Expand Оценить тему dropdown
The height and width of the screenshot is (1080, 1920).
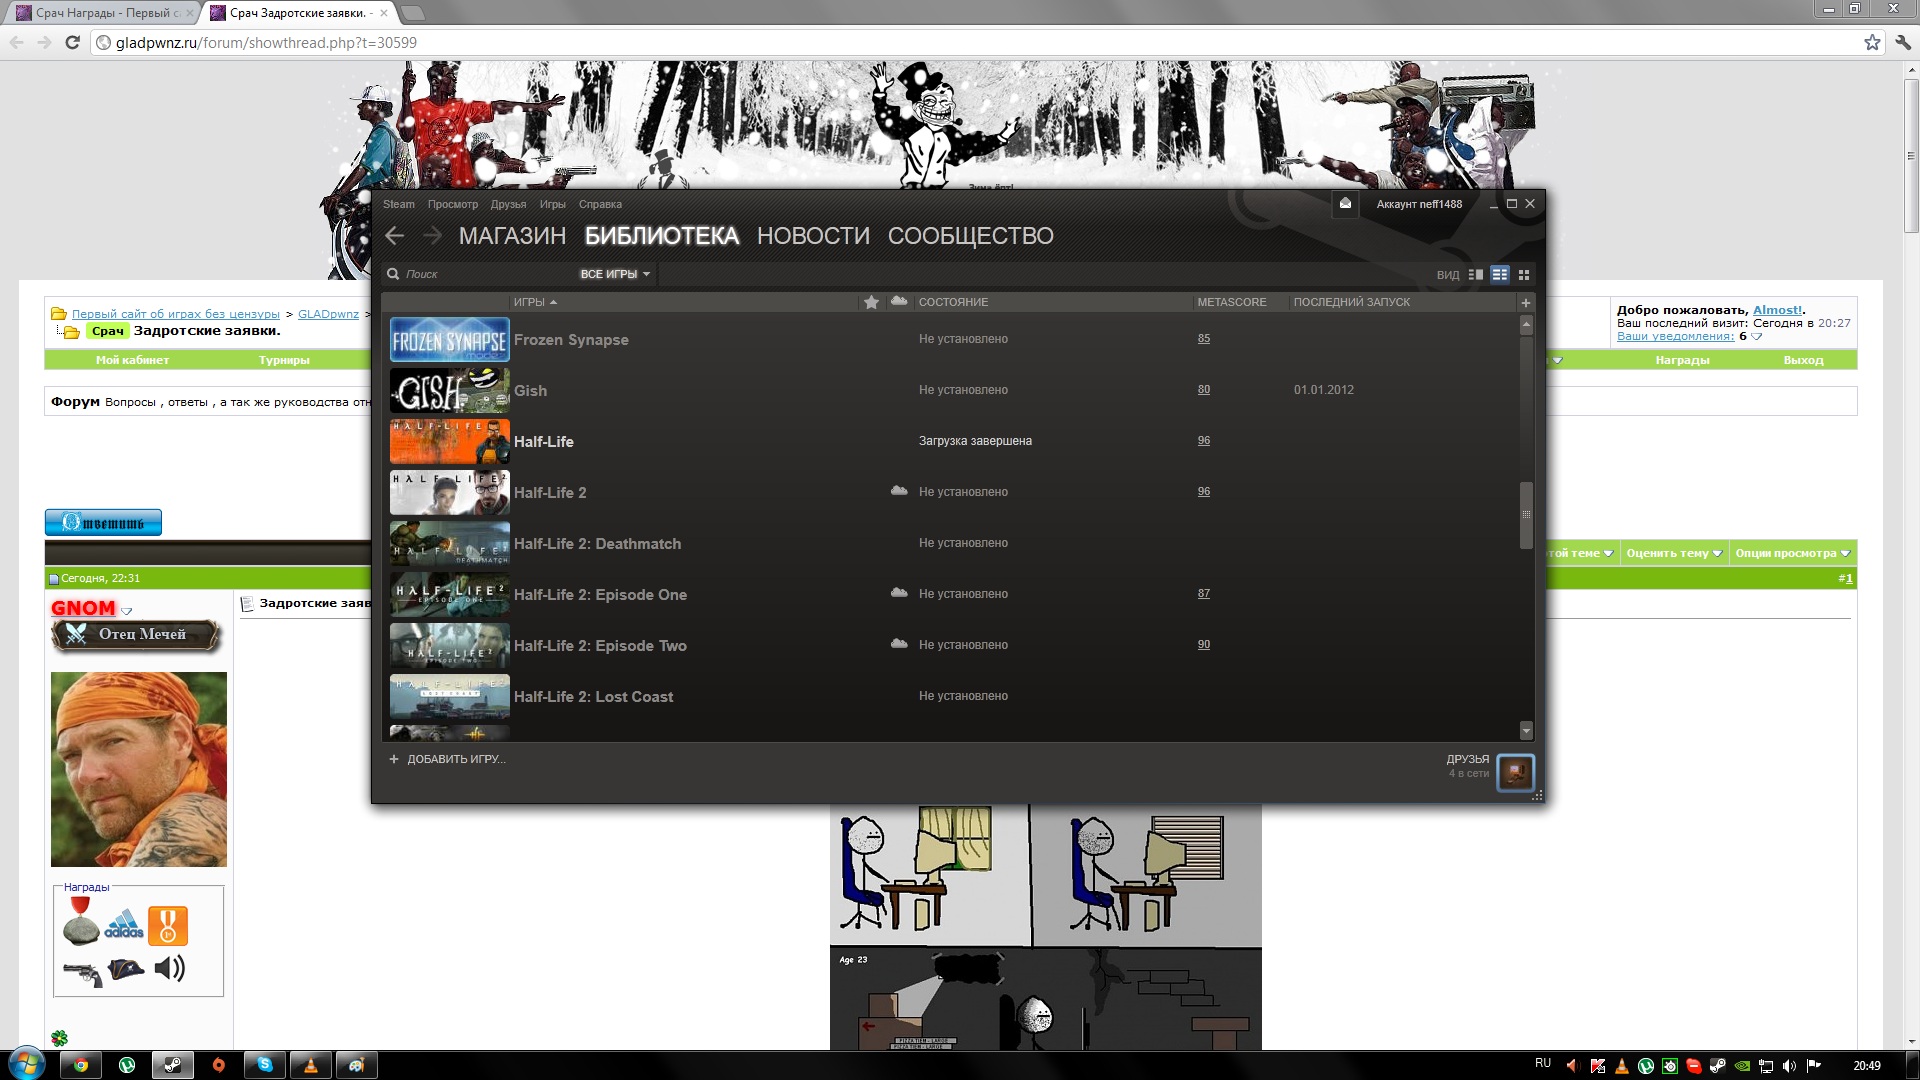pos(1673,553)
